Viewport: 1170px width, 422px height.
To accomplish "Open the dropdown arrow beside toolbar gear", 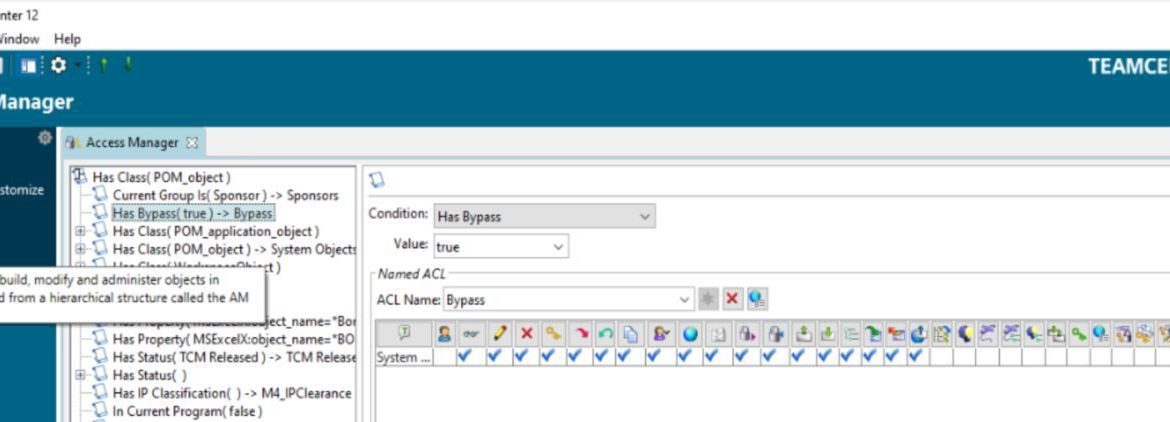I will pyautogui.click(x=77, y=66).
